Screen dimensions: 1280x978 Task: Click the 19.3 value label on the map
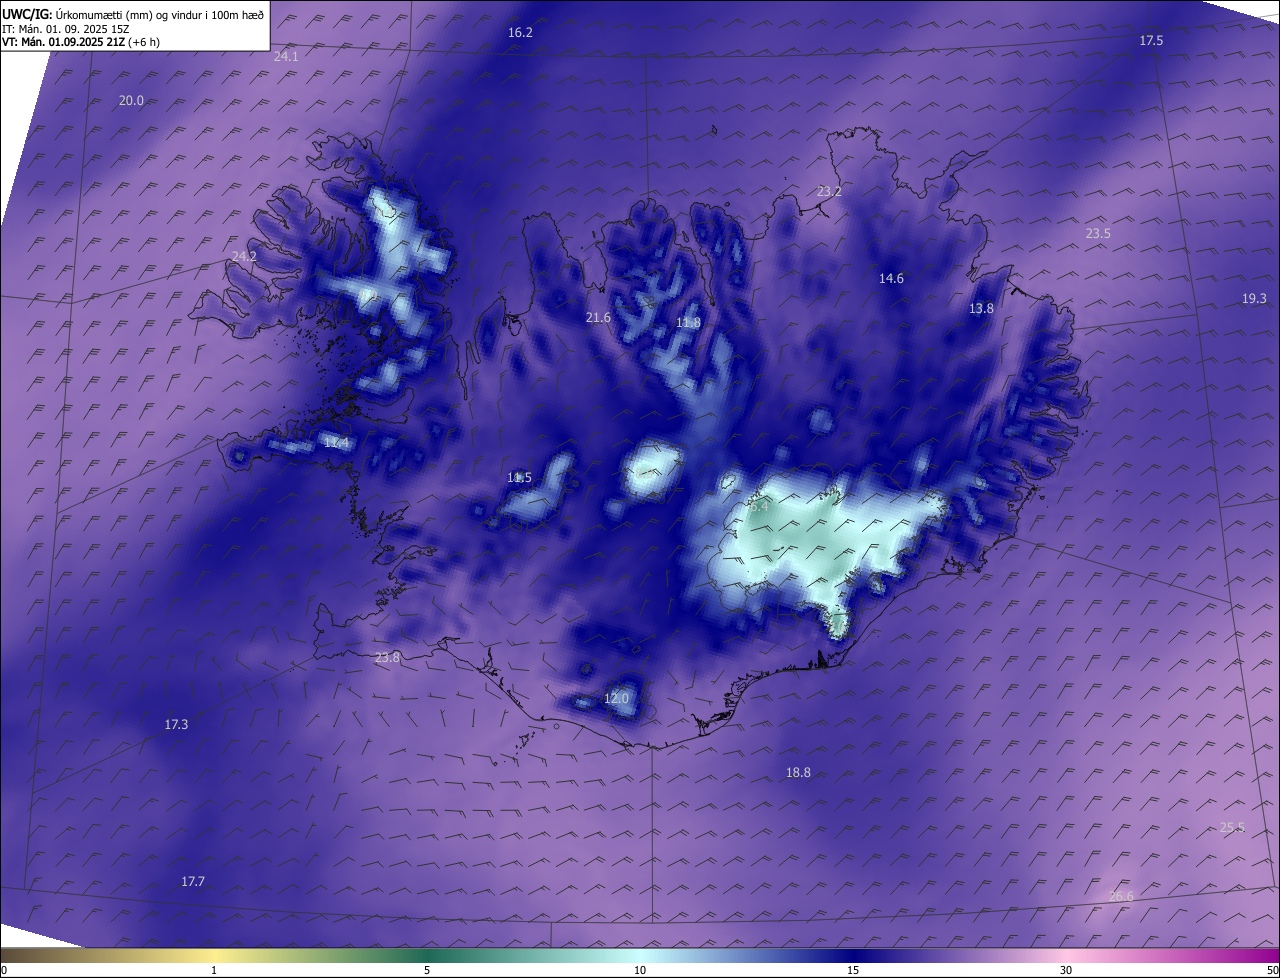[1254, 299]
